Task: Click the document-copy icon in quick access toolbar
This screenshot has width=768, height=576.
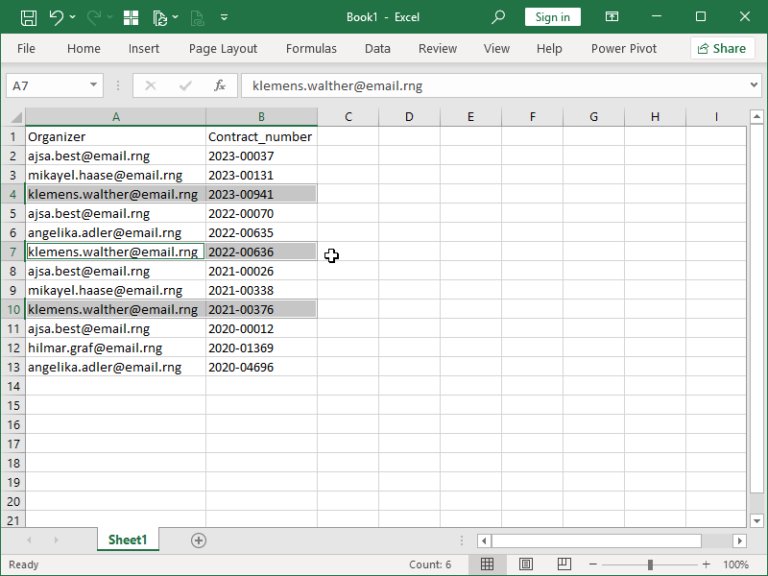Action: (x=160, y=18)
